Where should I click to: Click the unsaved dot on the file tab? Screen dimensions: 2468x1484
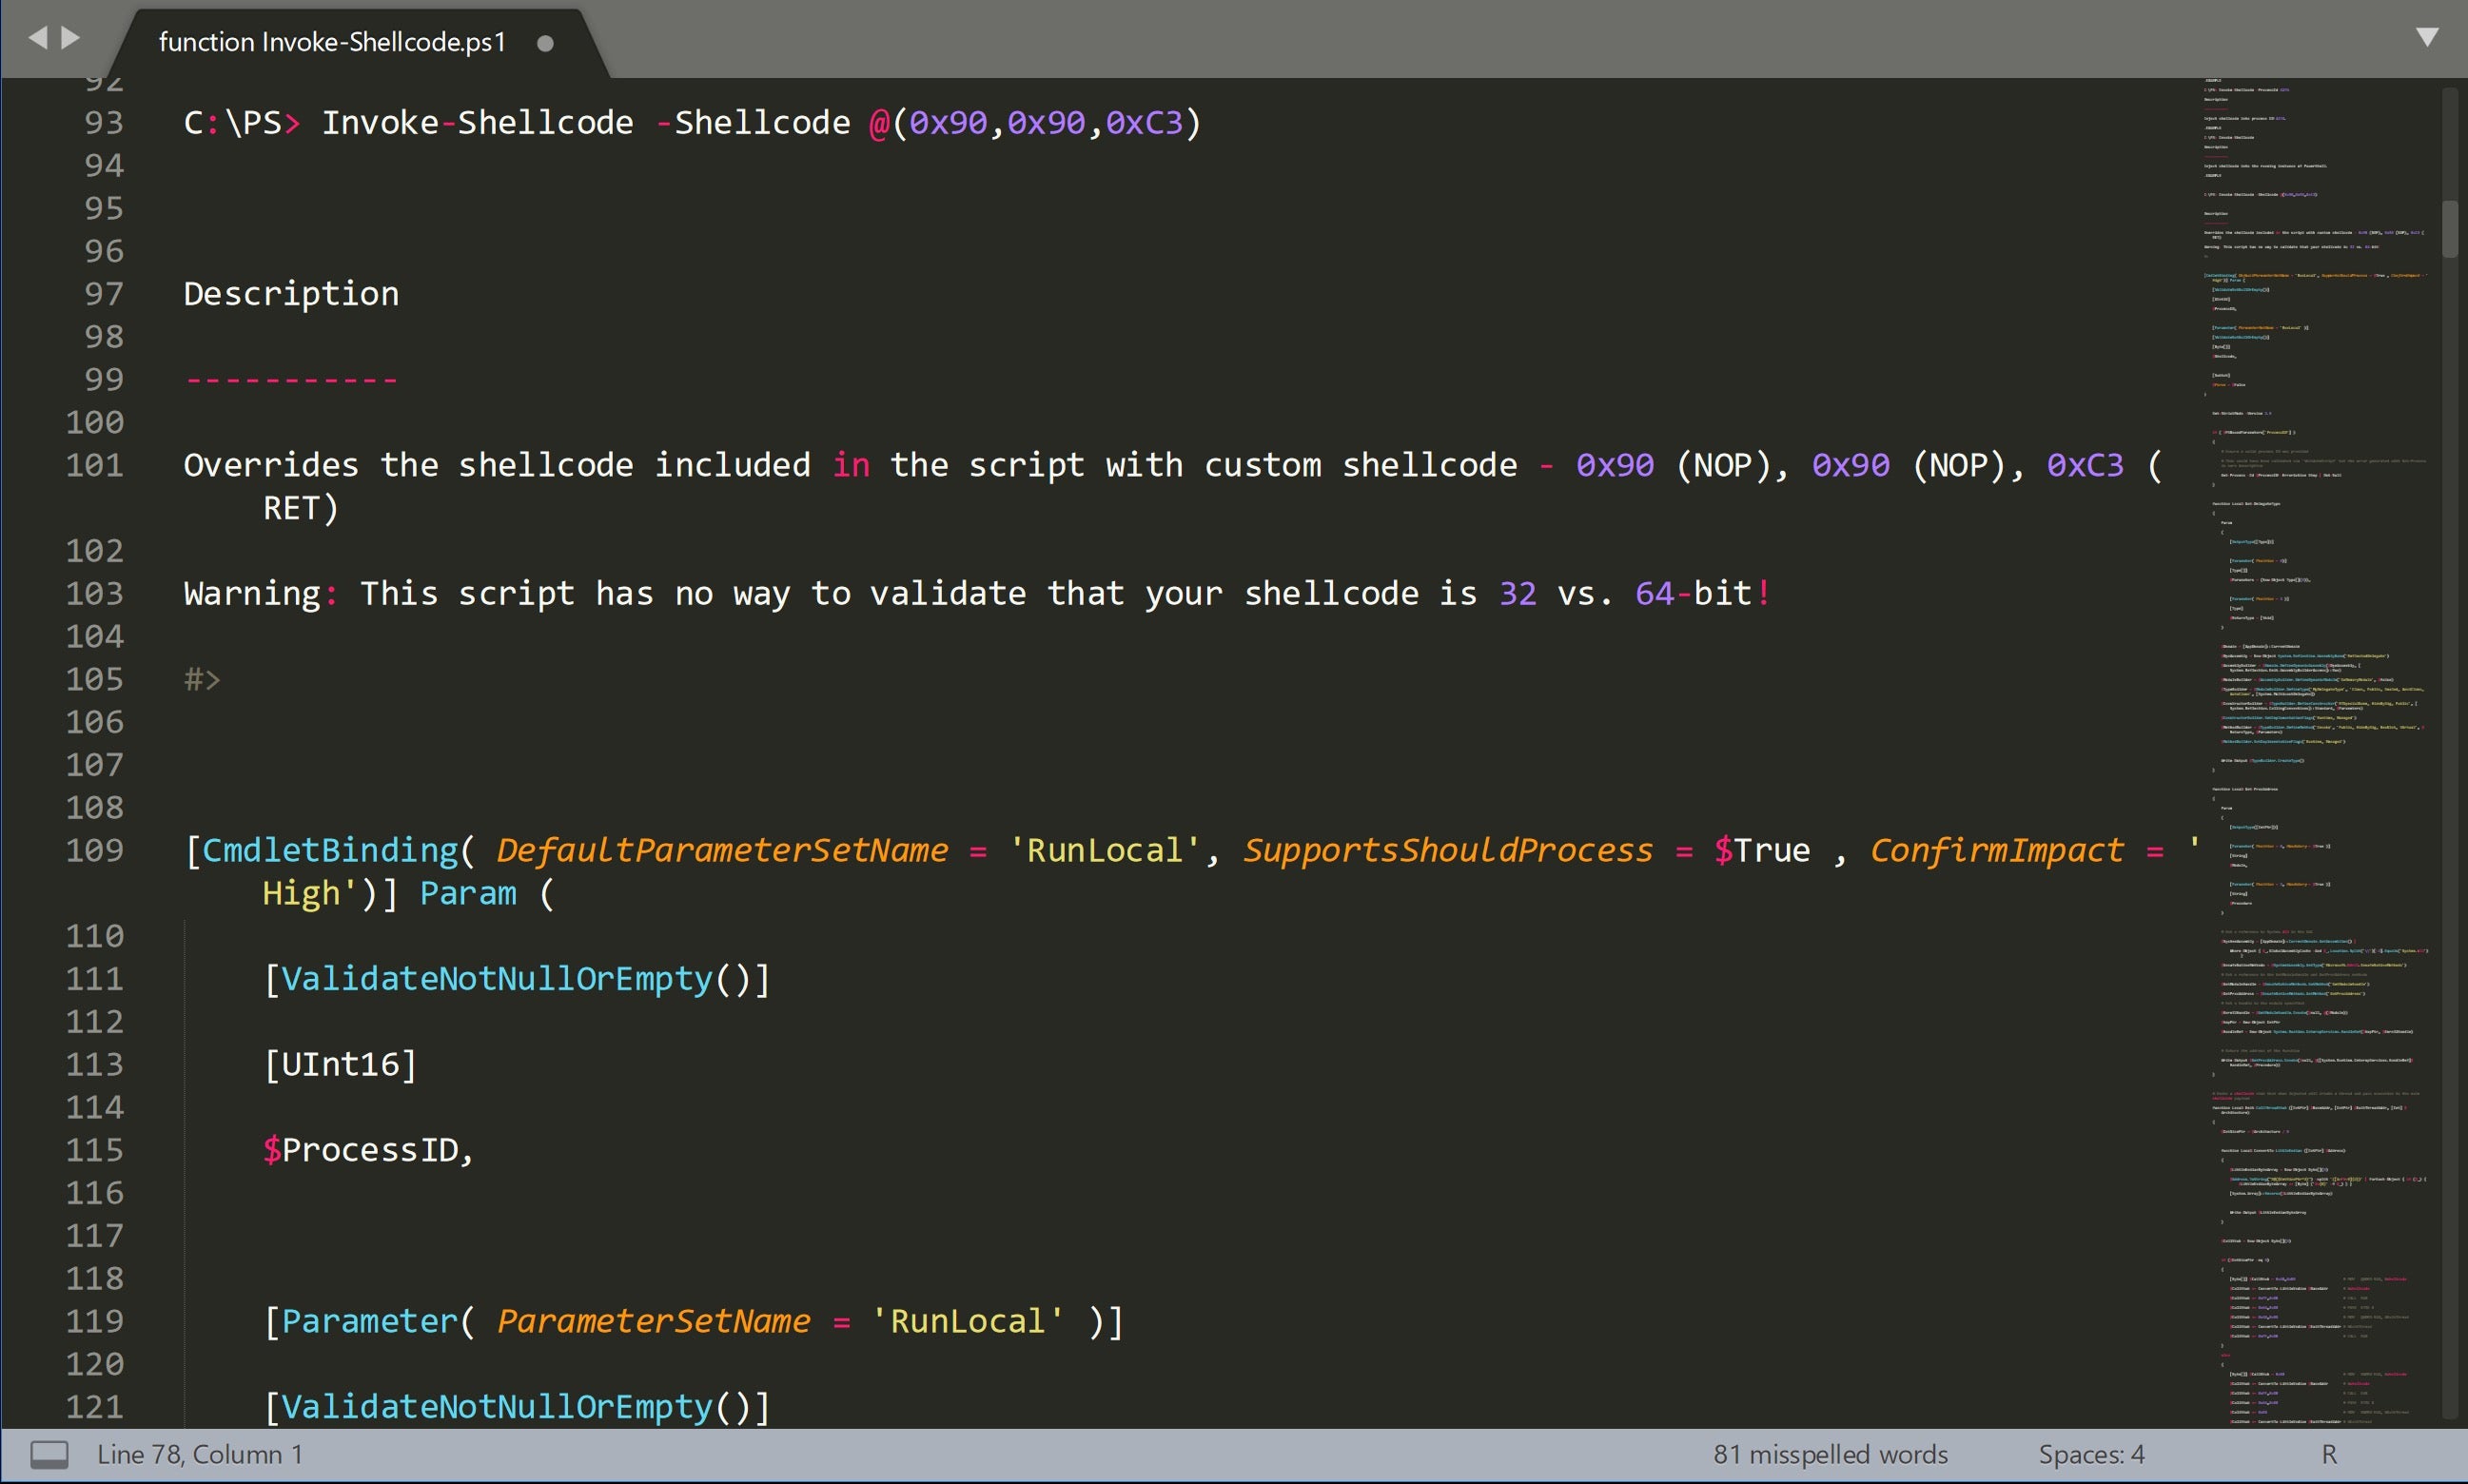(545, 43)
